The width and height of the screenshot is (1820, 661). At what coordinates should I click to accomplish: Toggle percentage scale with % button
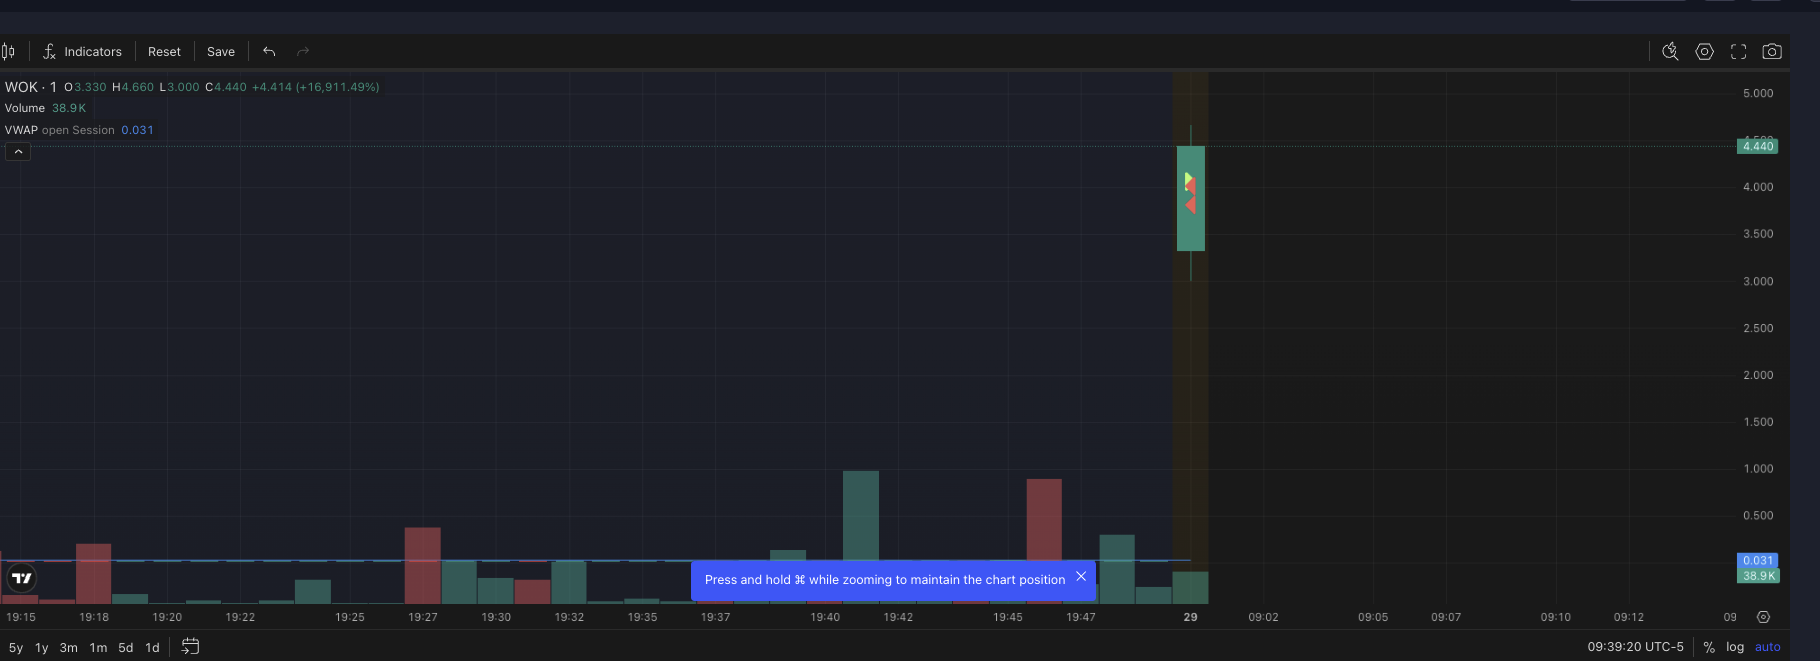[x=1709, y=647]
